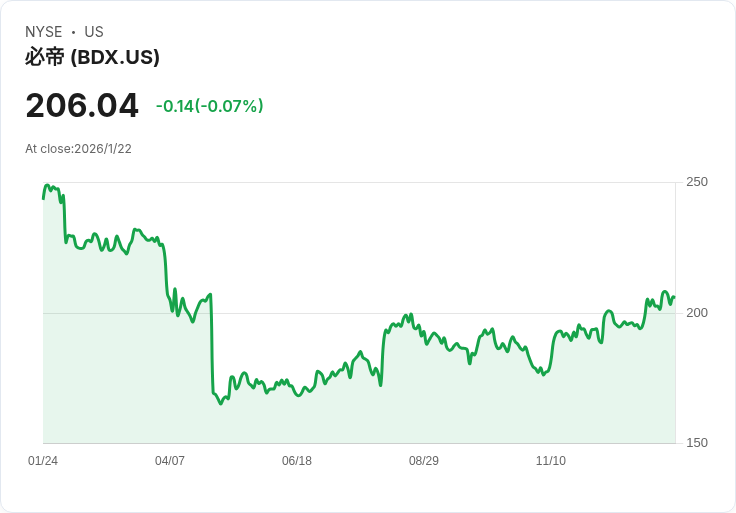Select the 11/10 date on x-axis
The height and width of the screenshot is (513, 736).
click(x=551, y=461)
